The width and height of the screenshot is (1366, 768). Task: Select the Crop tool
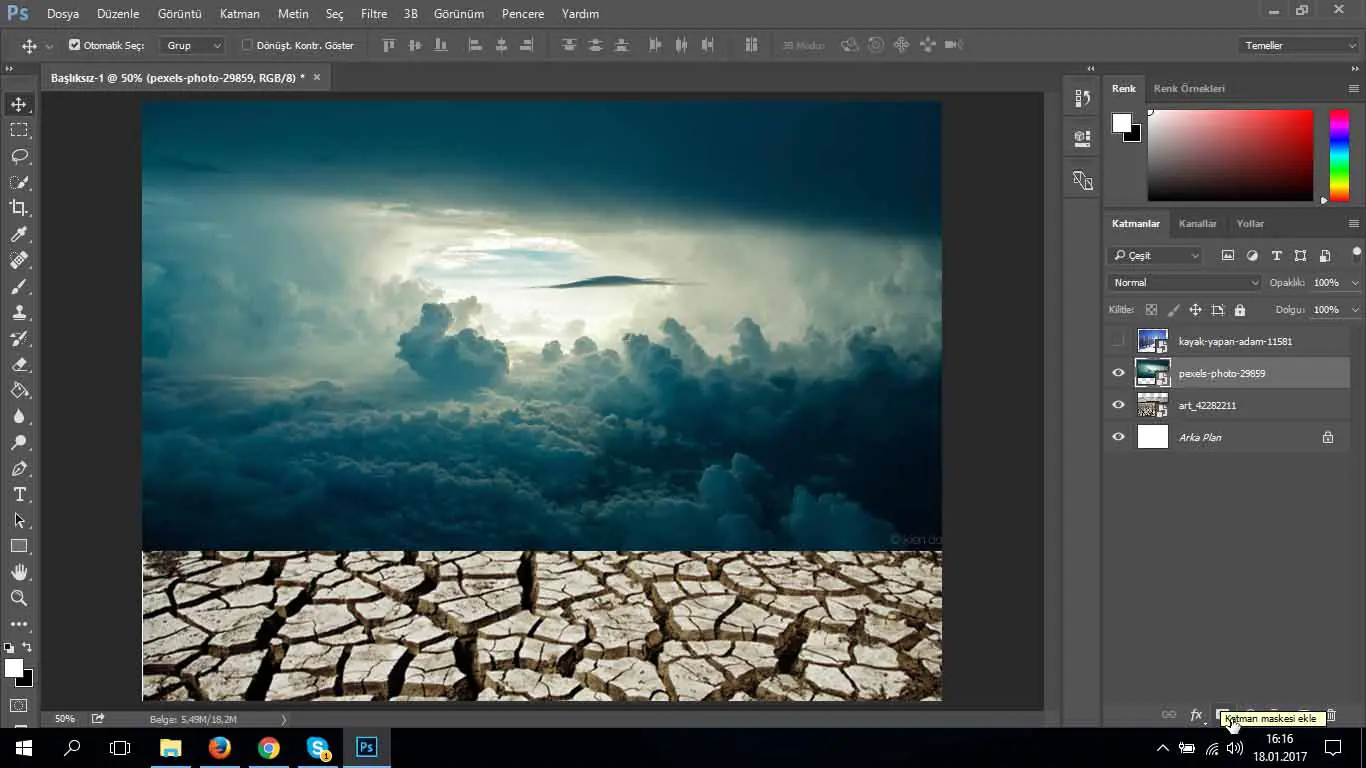(19, 208)
